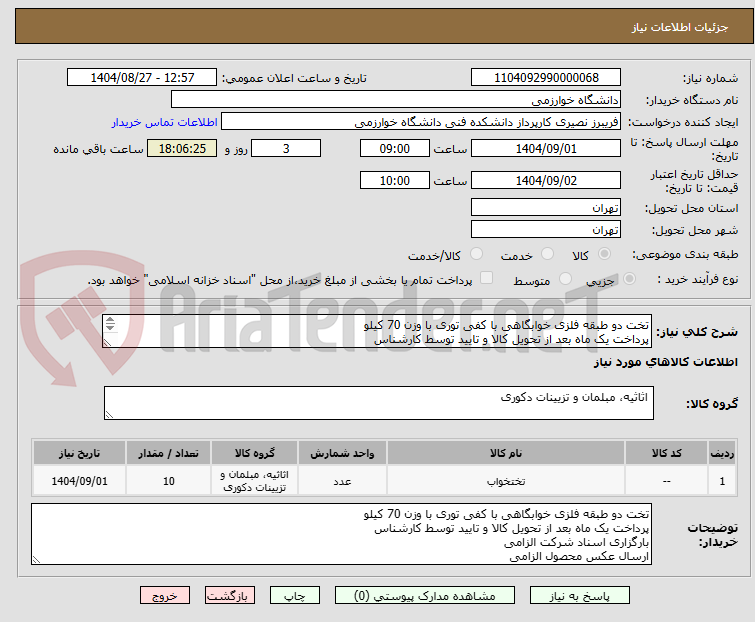Click the تعداد / مقدار column header
Image resolution: width=755 pixels, height=622 pixels.
168,453
